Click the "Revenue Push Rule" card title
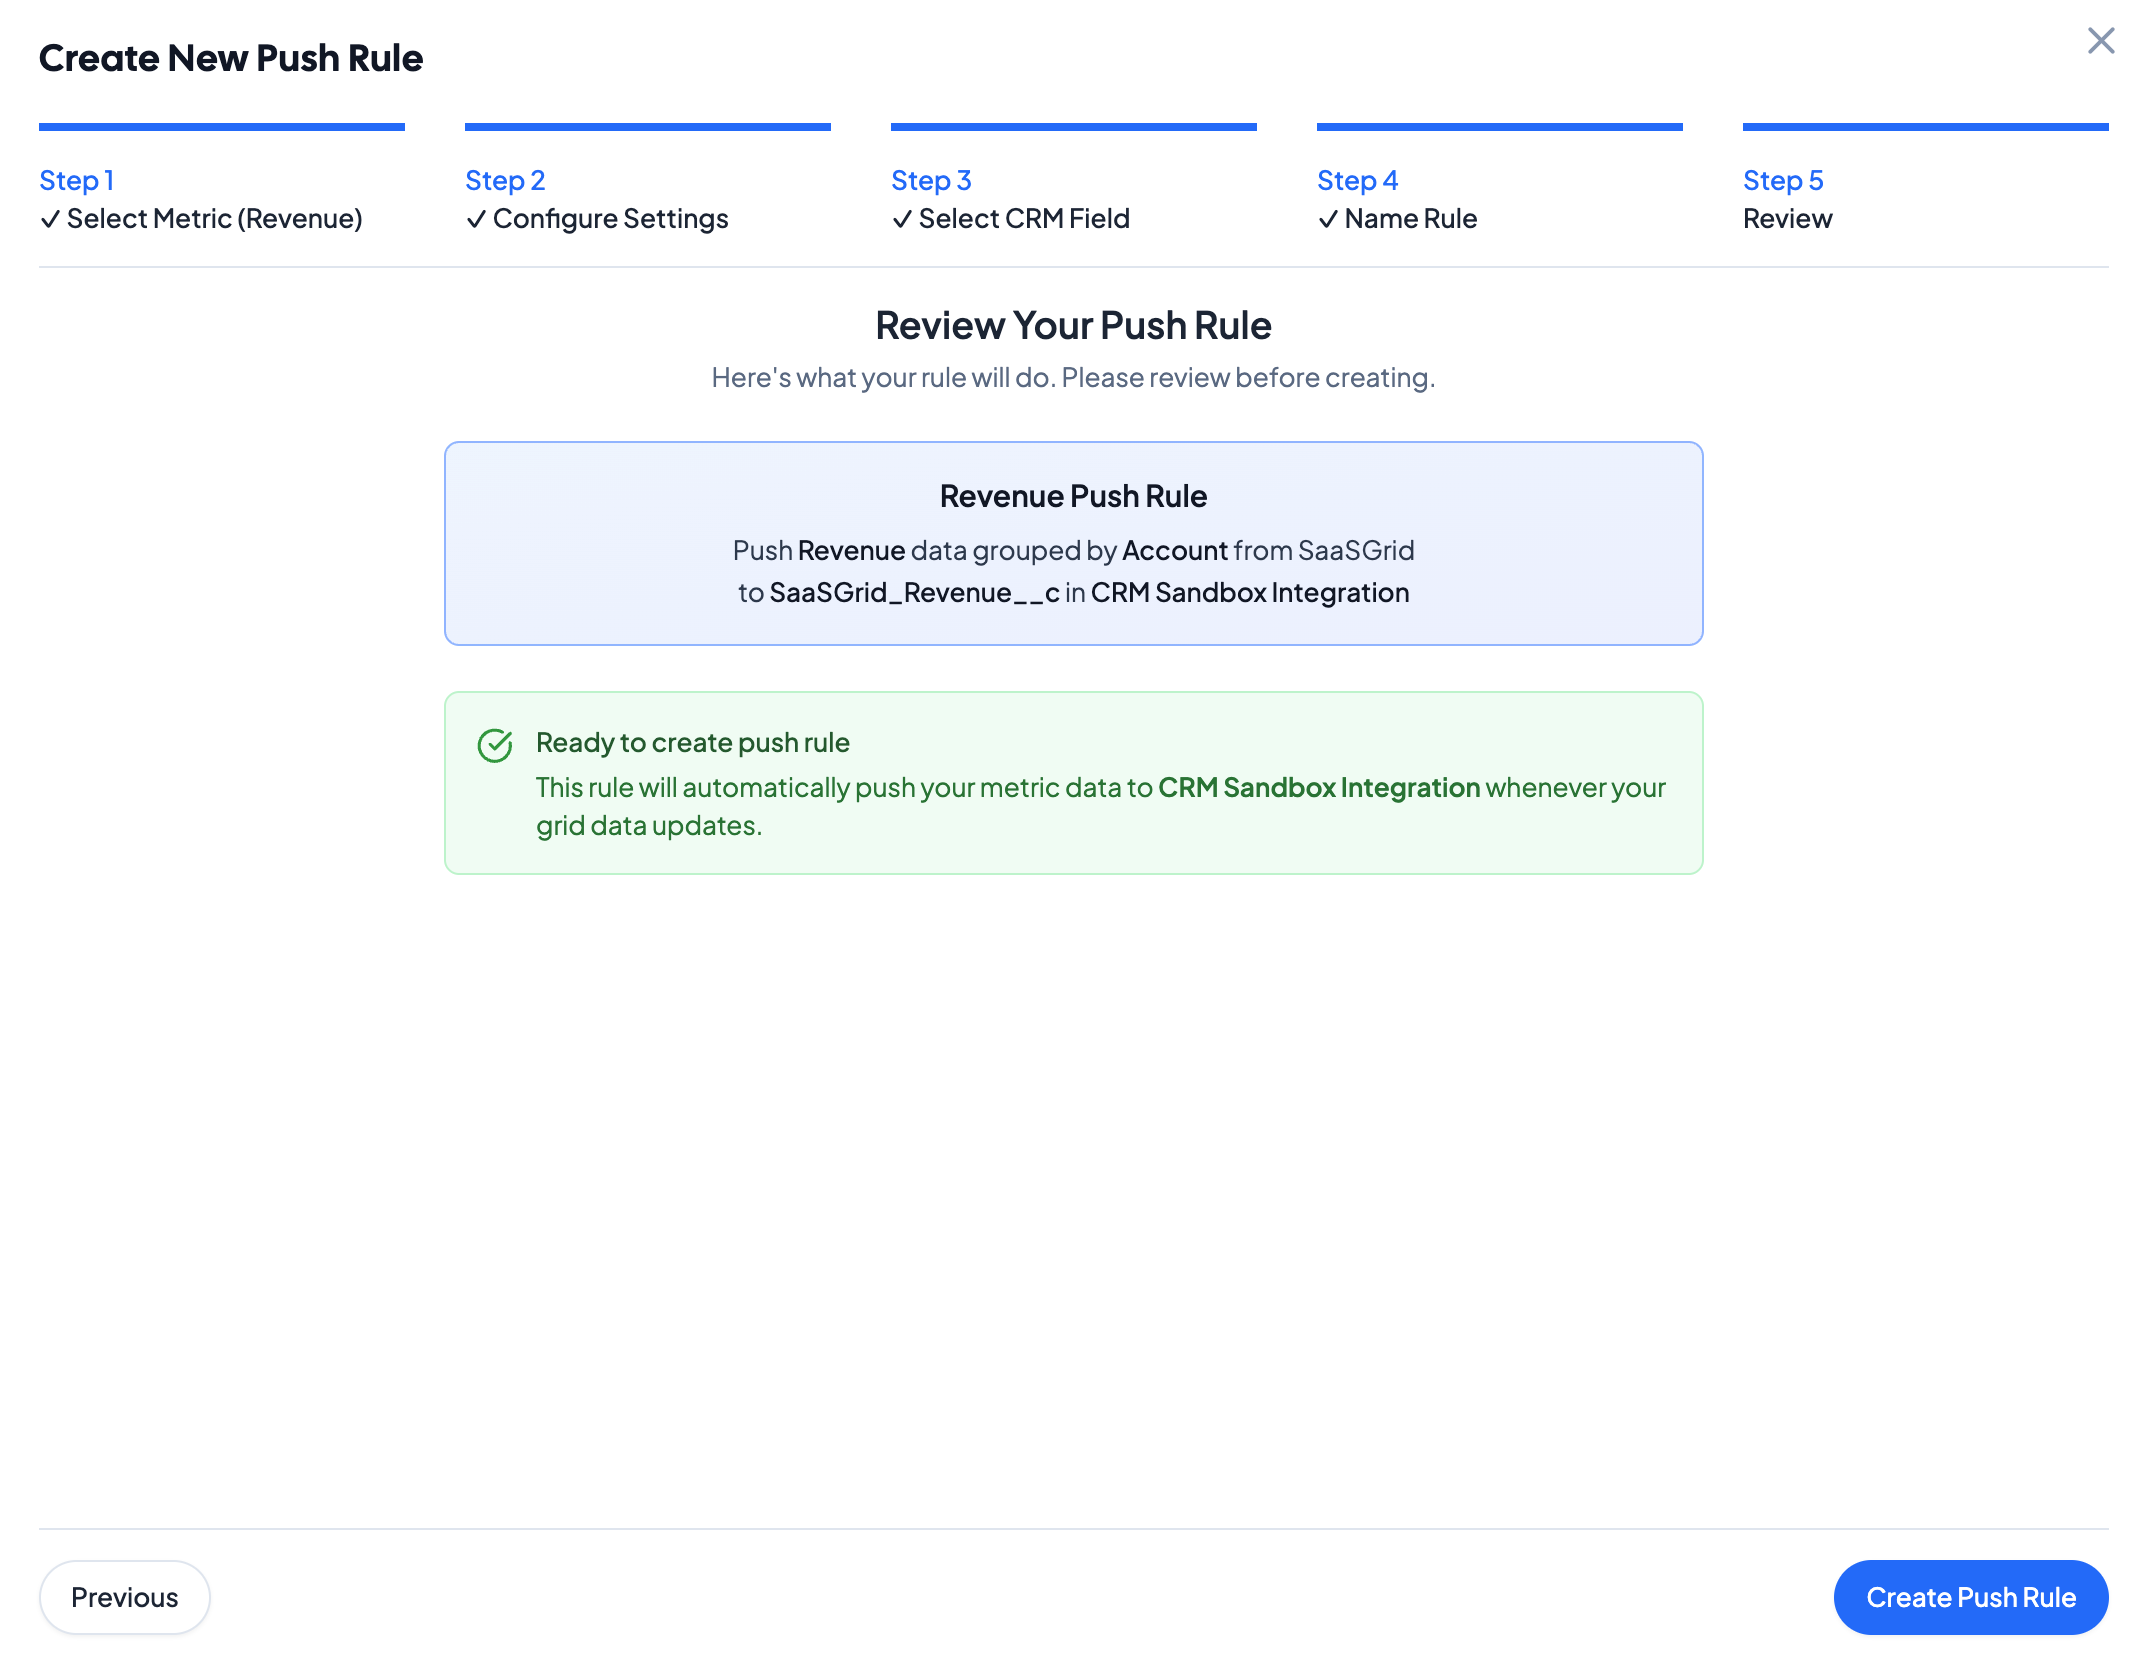This screenshot has height=1670, width=2146. tap(1074, 496)
